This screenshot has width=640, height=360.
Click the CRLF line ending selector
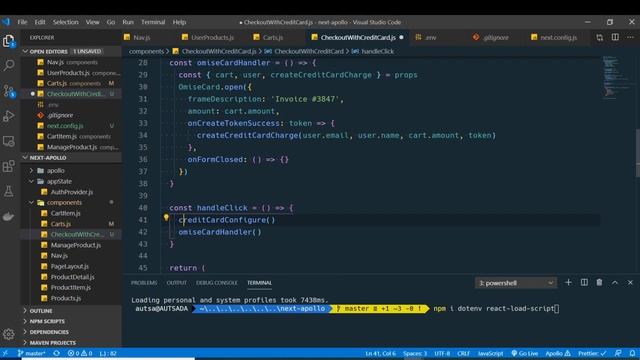(x=463, y=353)
